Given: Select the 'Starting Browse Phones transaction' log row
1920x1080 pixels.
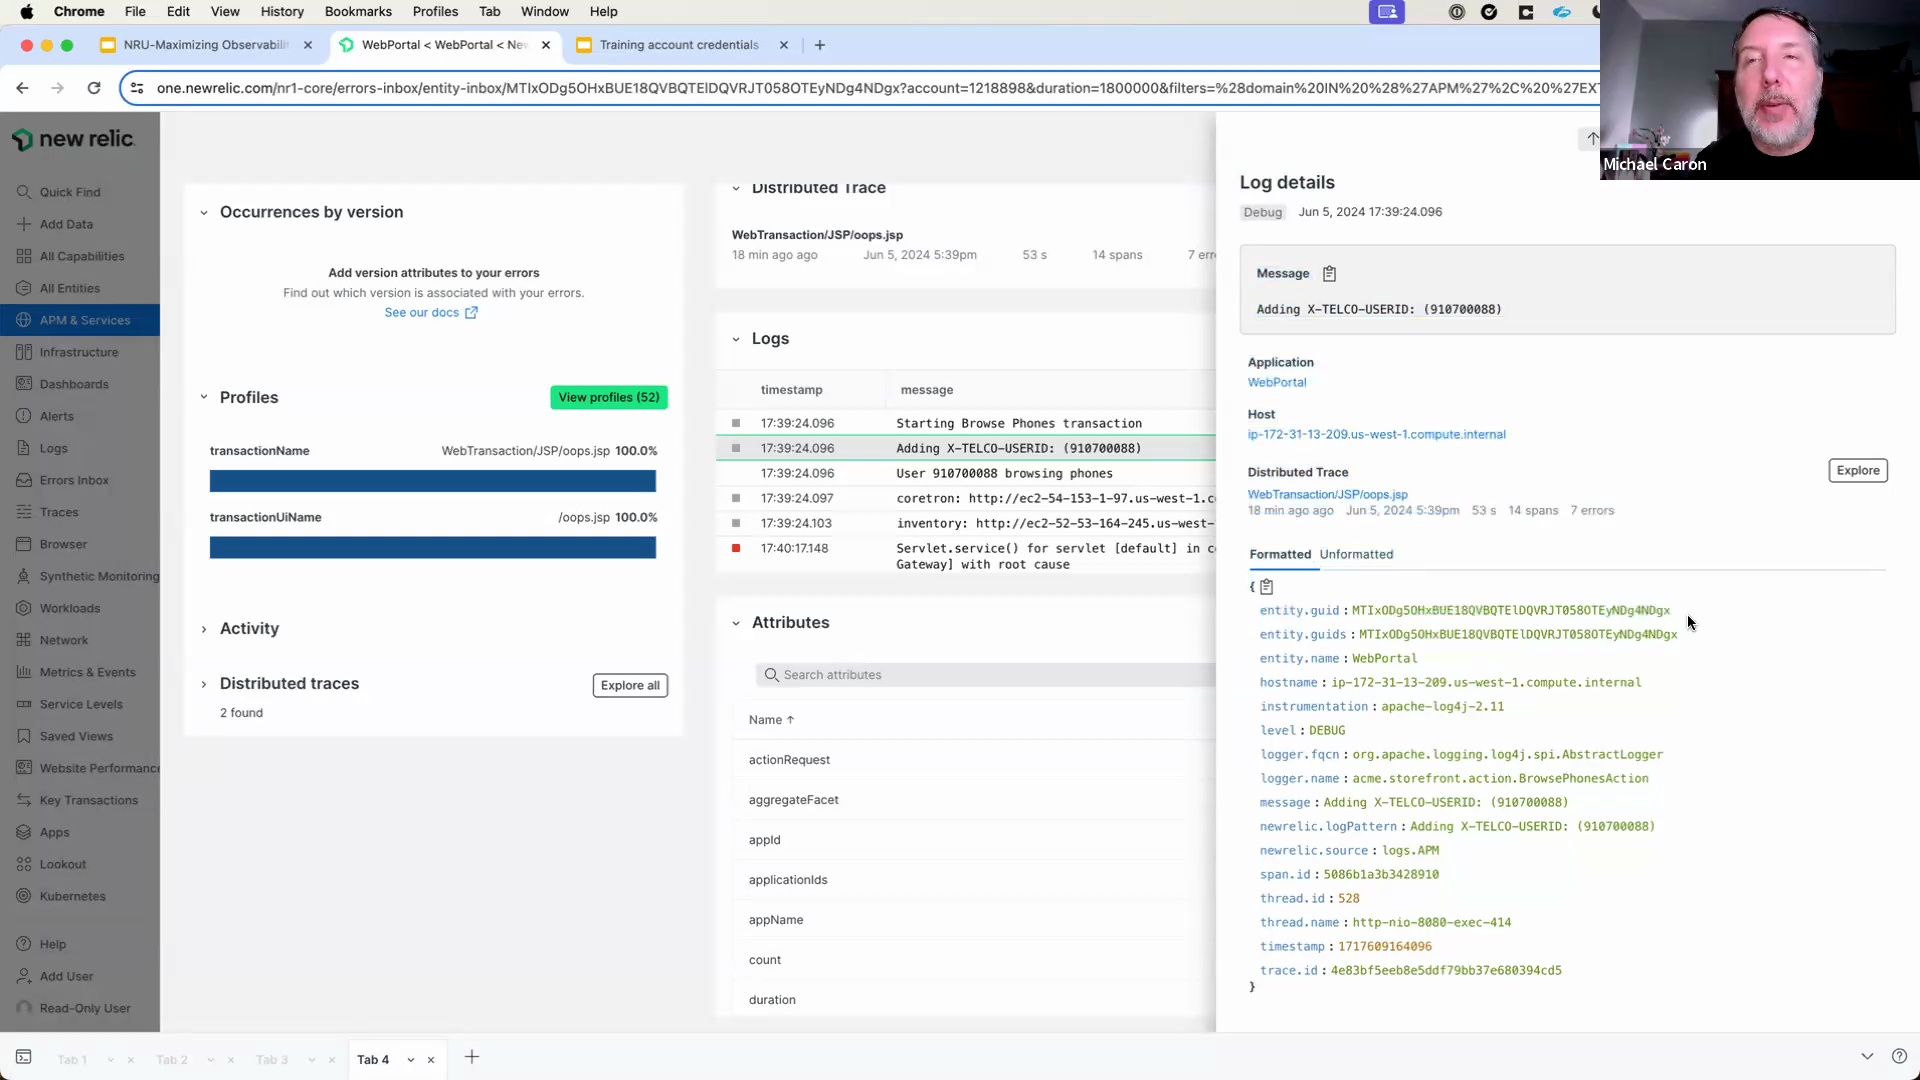Looking at the screenshot, I should coord(966,423).
